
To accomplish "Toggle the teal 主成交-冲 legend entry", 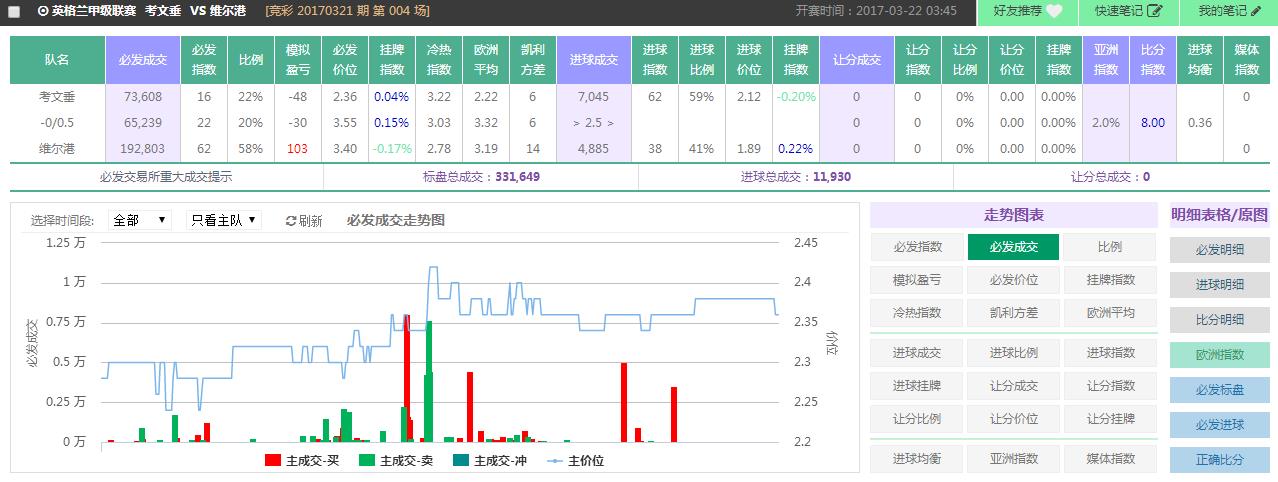I will [490, 460].
